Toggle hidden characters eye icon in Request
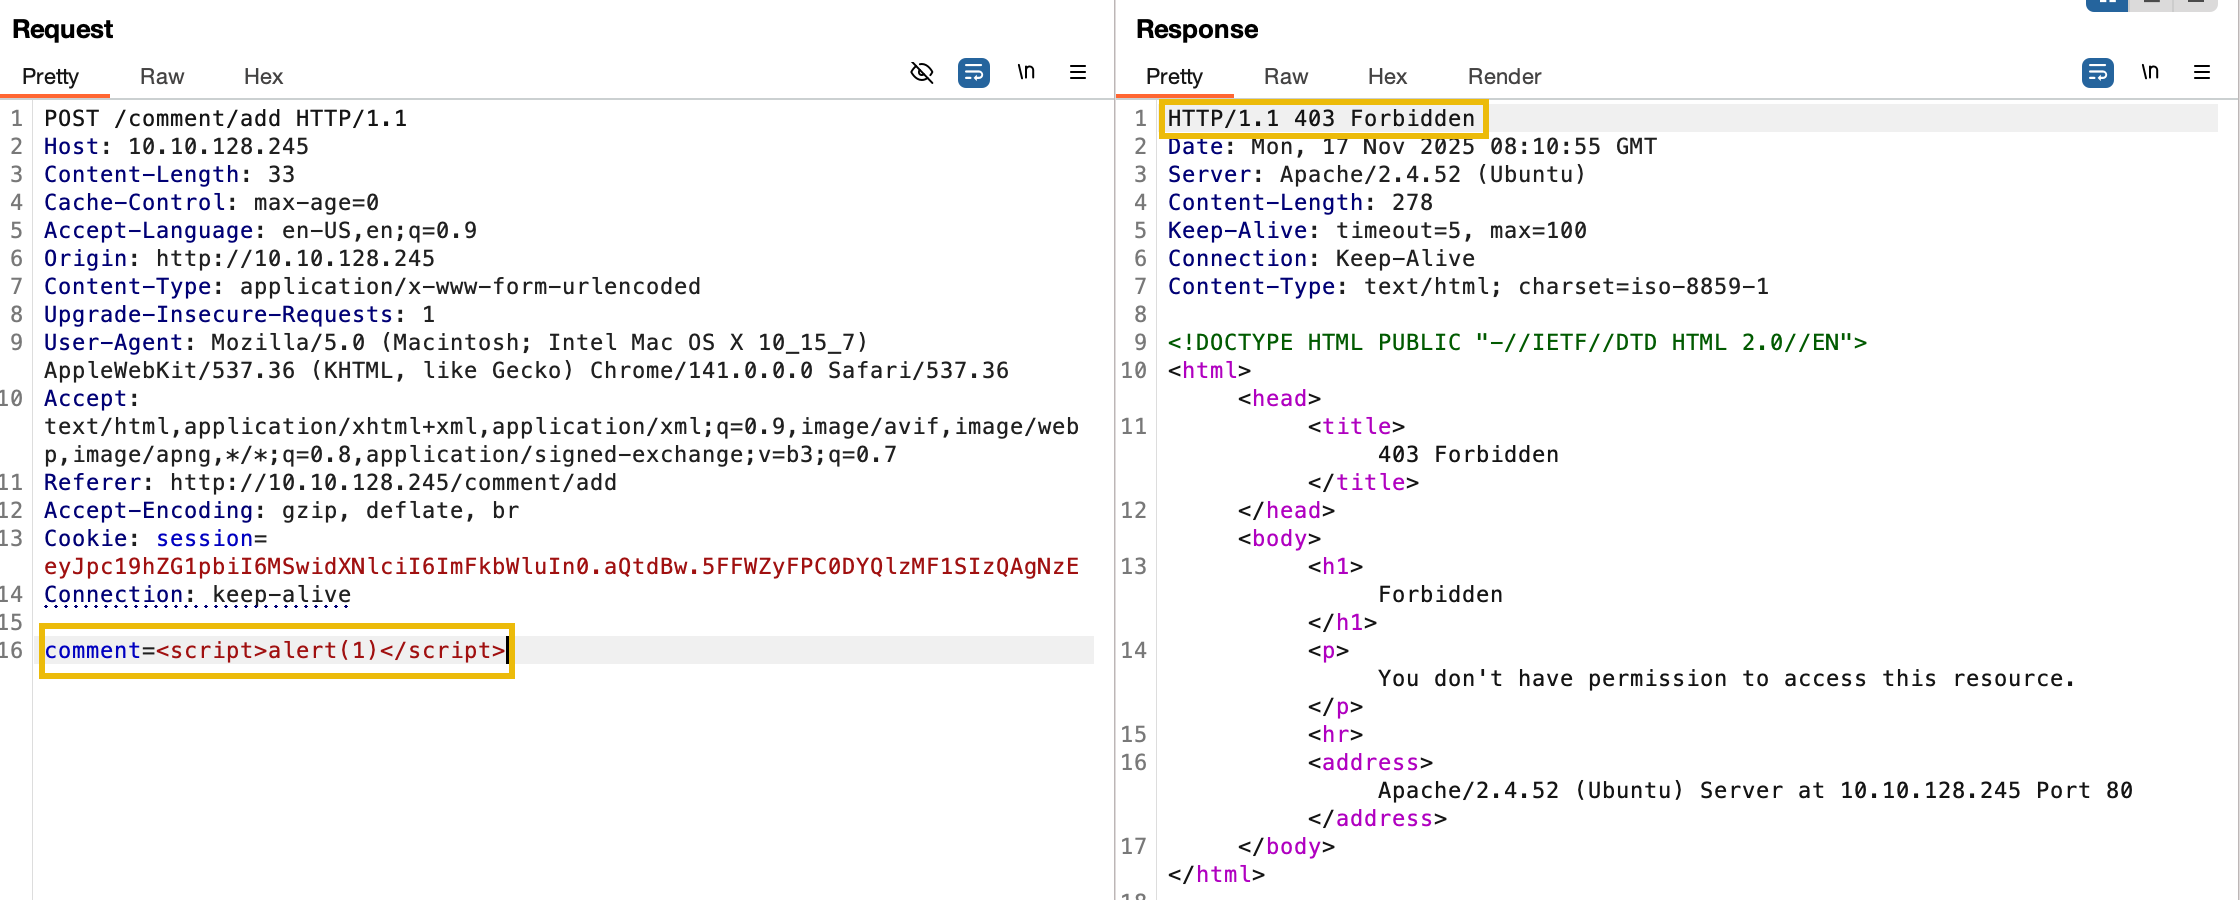 pos(922,73)
